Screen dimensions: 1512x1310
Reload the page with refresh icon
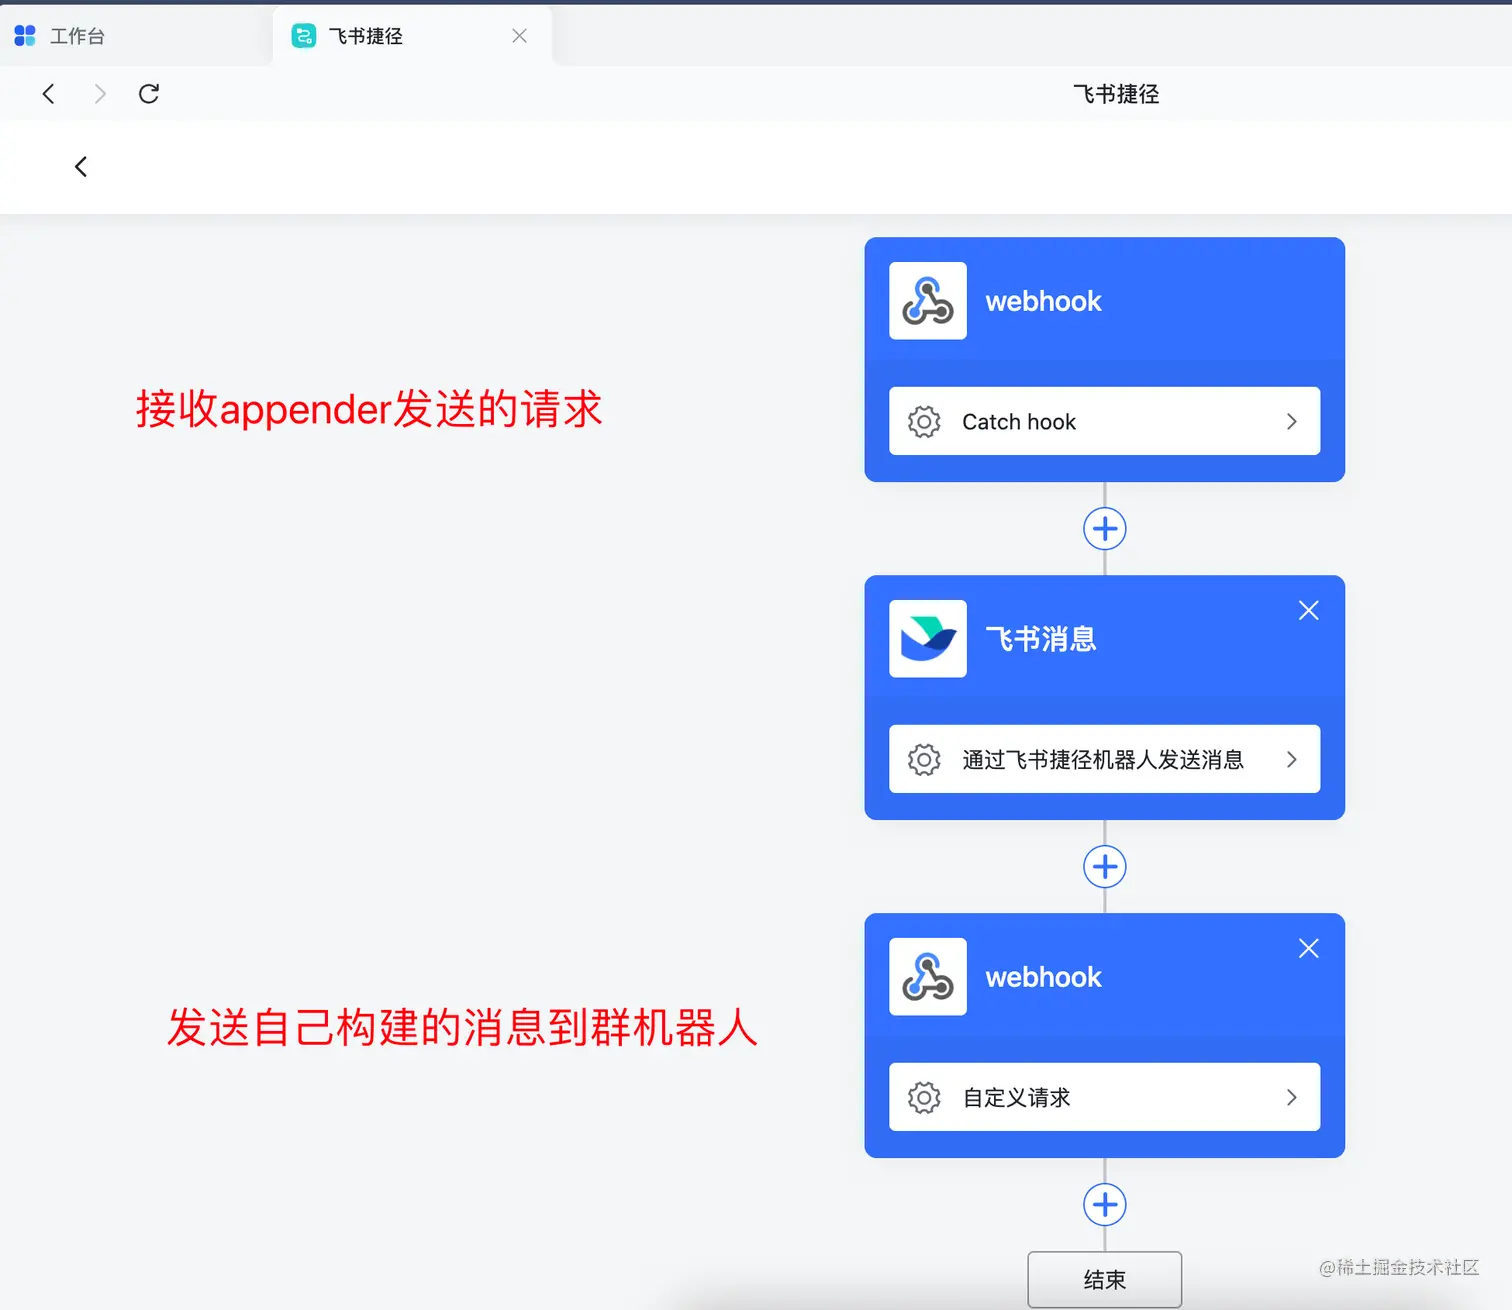point(149,94)
